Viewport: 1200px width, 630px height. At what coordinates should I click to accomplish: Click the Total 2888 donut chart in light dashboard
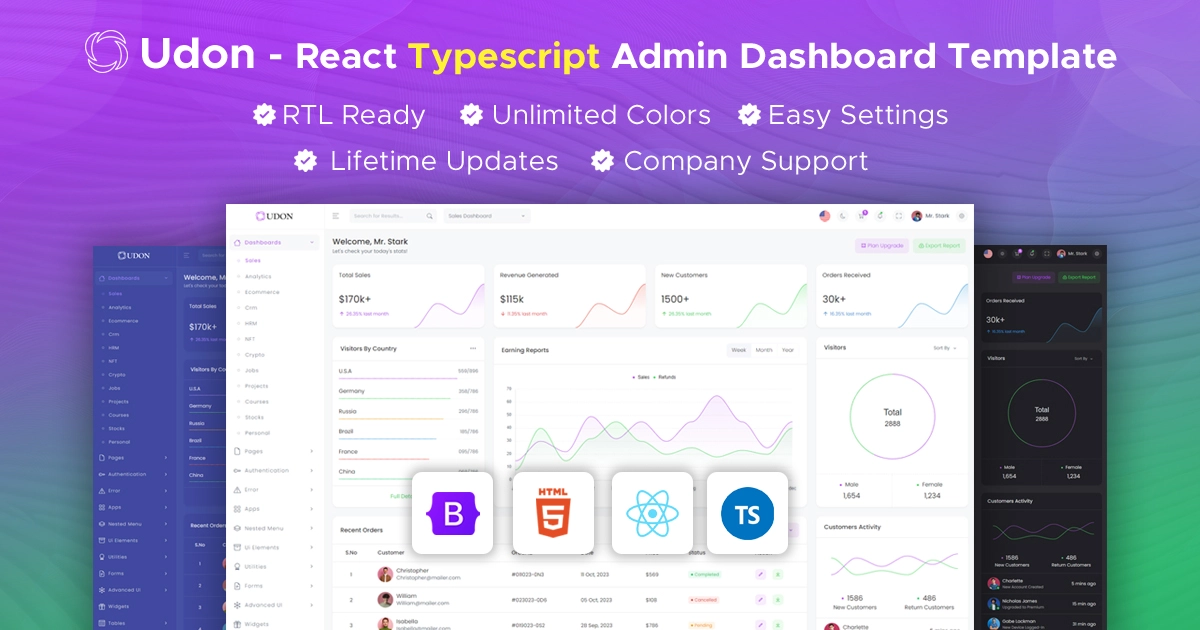click(x=892, y=417)
